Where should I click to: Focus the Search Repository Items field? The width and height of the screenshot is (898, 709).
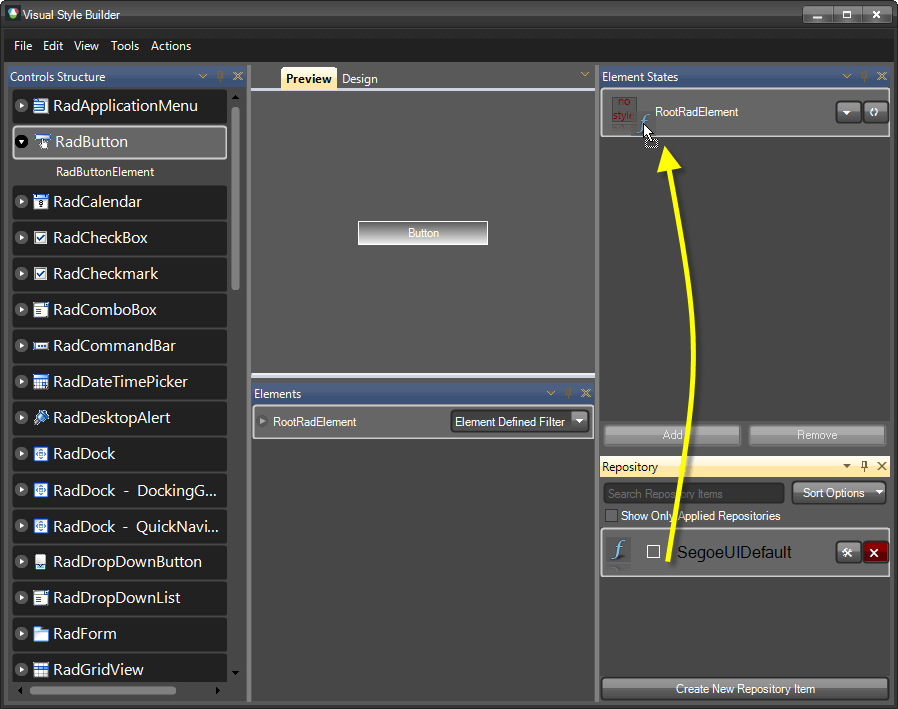694,493
